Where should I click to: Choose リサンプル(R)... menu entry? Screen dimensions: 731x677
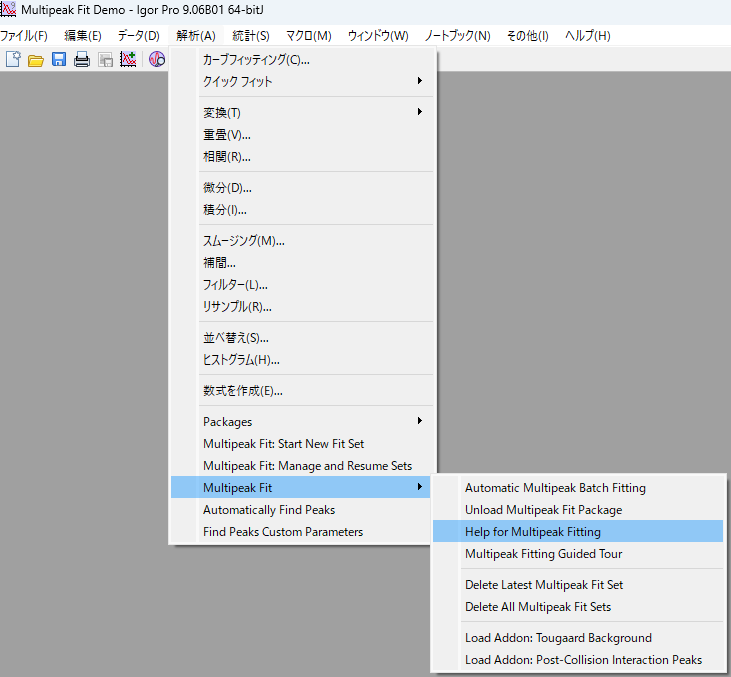point(302,306)
